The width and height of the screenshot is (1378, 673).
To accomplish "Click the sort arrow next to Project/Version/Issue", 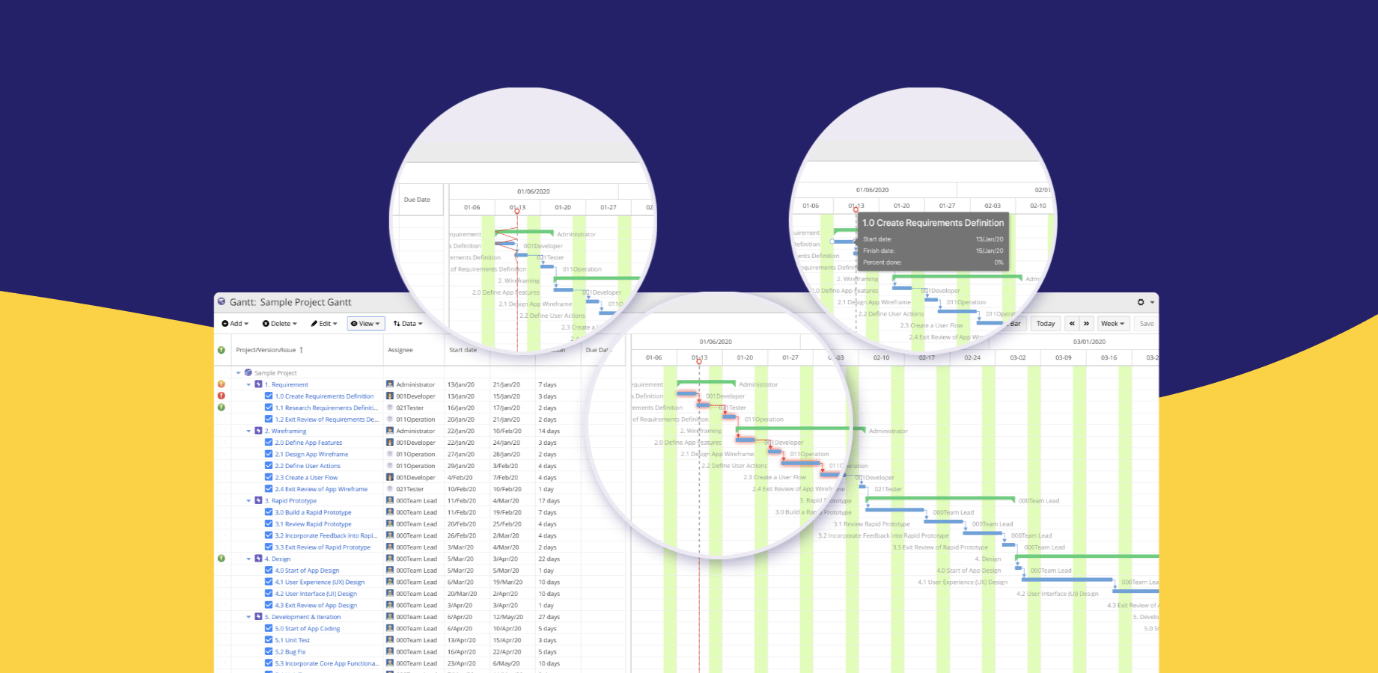I will click(x=301, y=350).
